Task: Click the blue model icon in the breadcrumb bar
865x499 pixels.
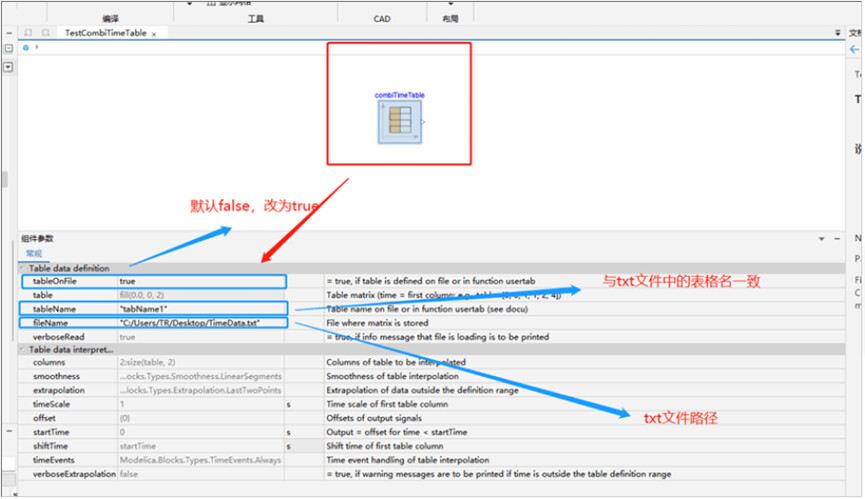Action: click(26, 47)
